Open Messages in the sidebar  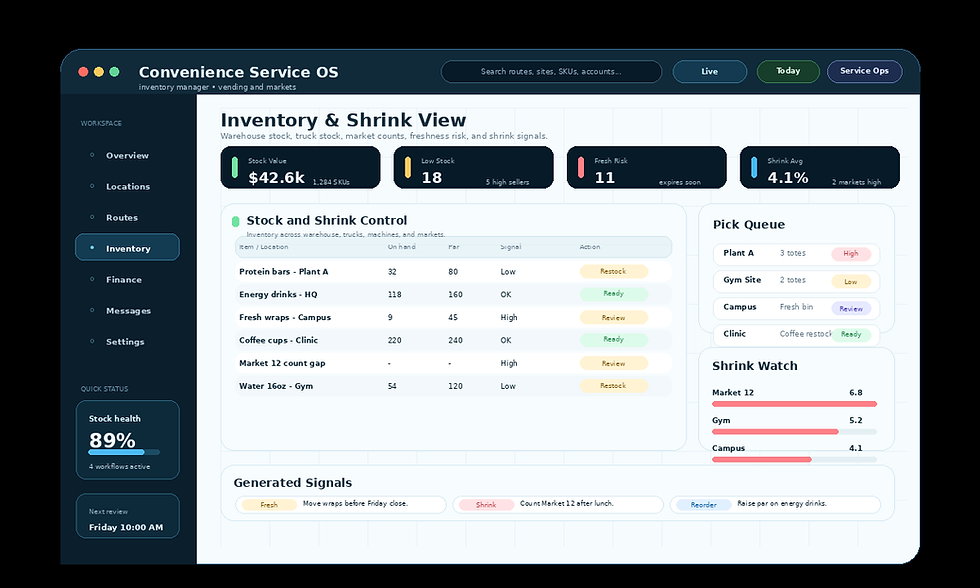click(127, 311)
